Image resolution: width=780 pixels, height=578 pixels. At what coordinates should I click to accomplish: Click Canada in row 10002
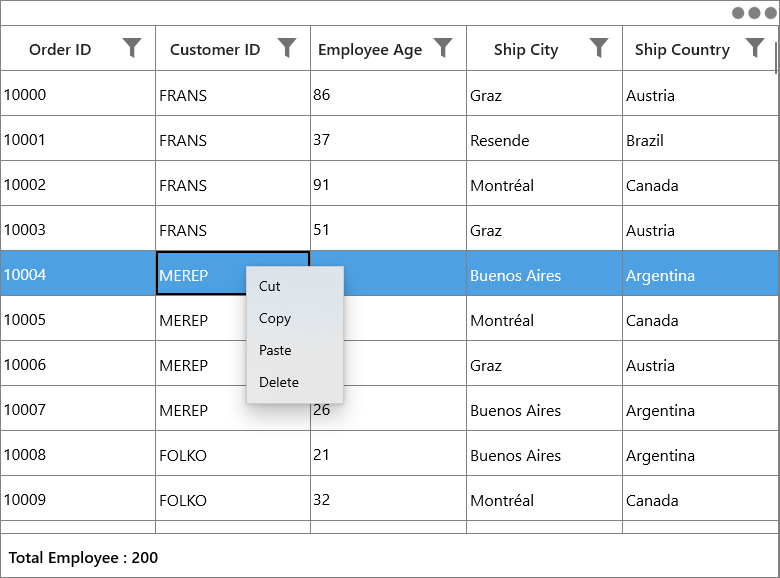pyautogui.click(x=652, y=185)
